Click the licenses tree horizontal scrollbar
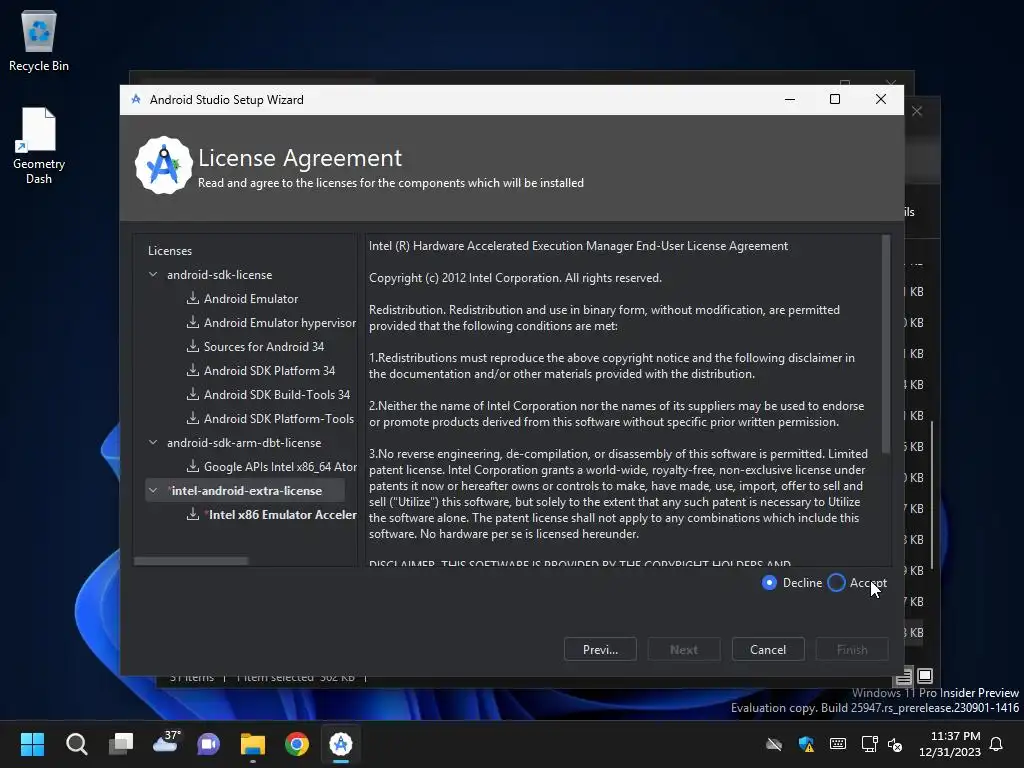Screen dimensions: 1024x768 coord(191,561)
